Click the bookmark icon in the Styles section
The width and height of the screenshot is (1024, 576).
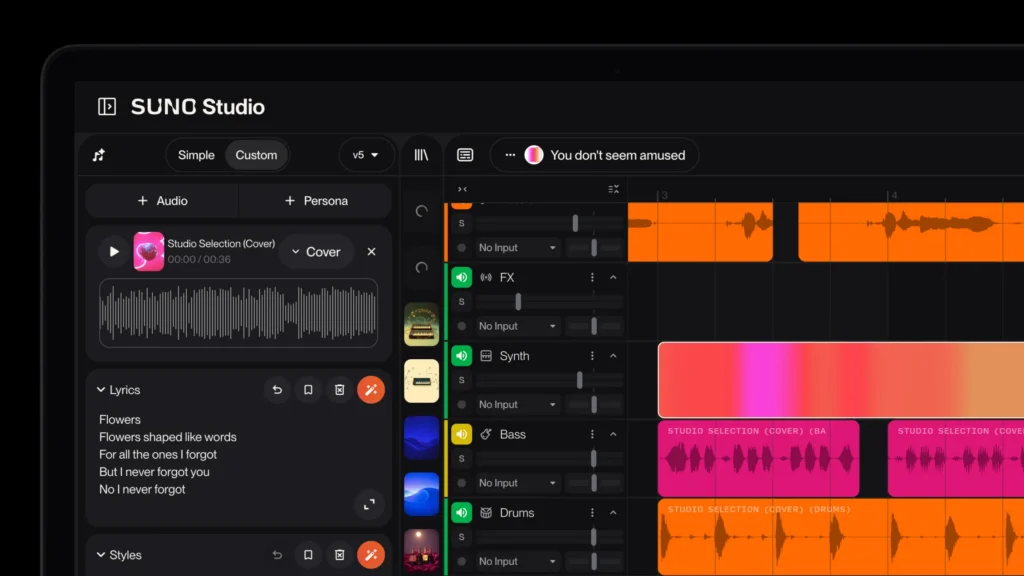tap(308, 554)
